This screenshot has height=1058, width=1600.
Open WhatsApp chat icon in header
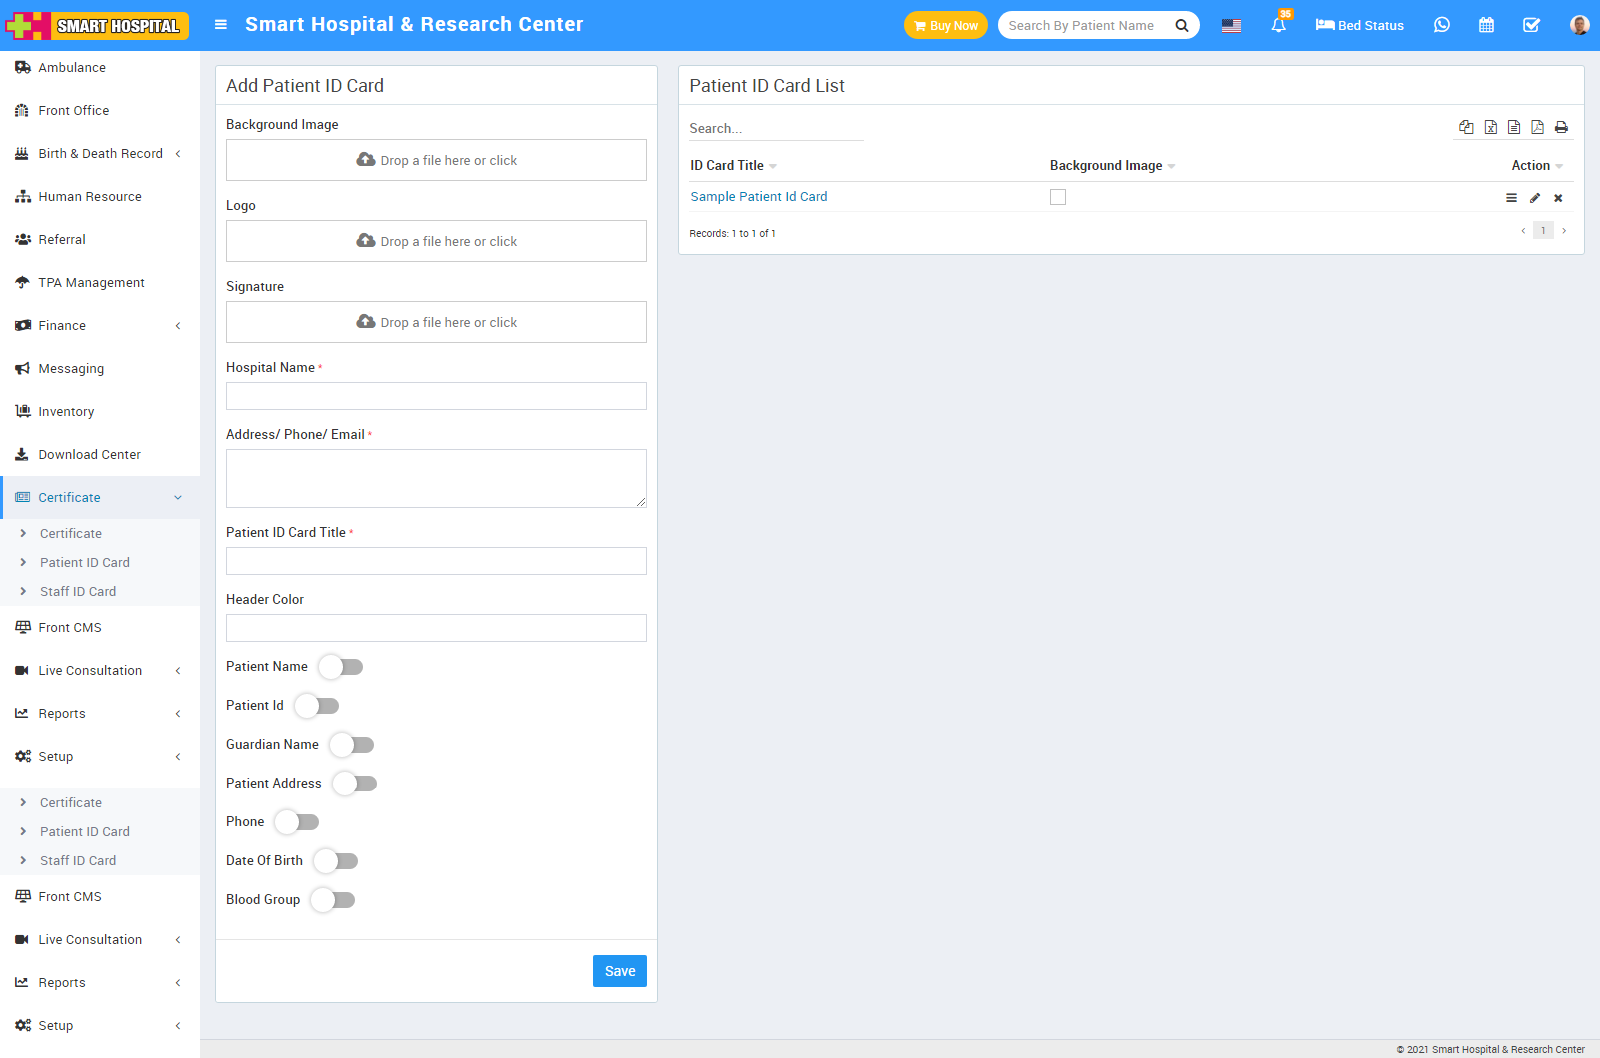pyautogui.click(x=1441, y=25)
